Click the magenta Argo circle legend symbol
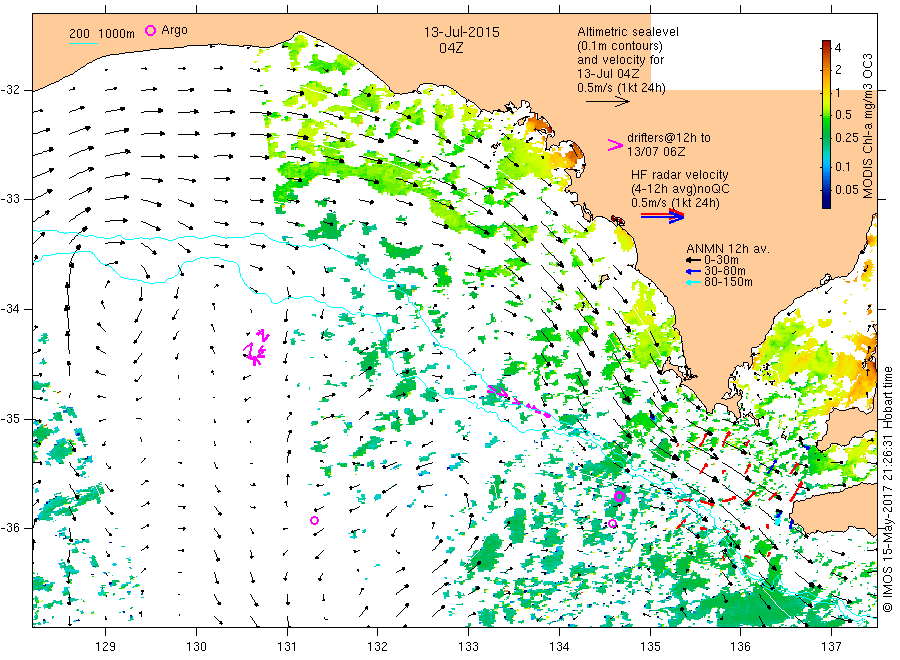Viewport: 900px width, 660px height. pos(150,30)
